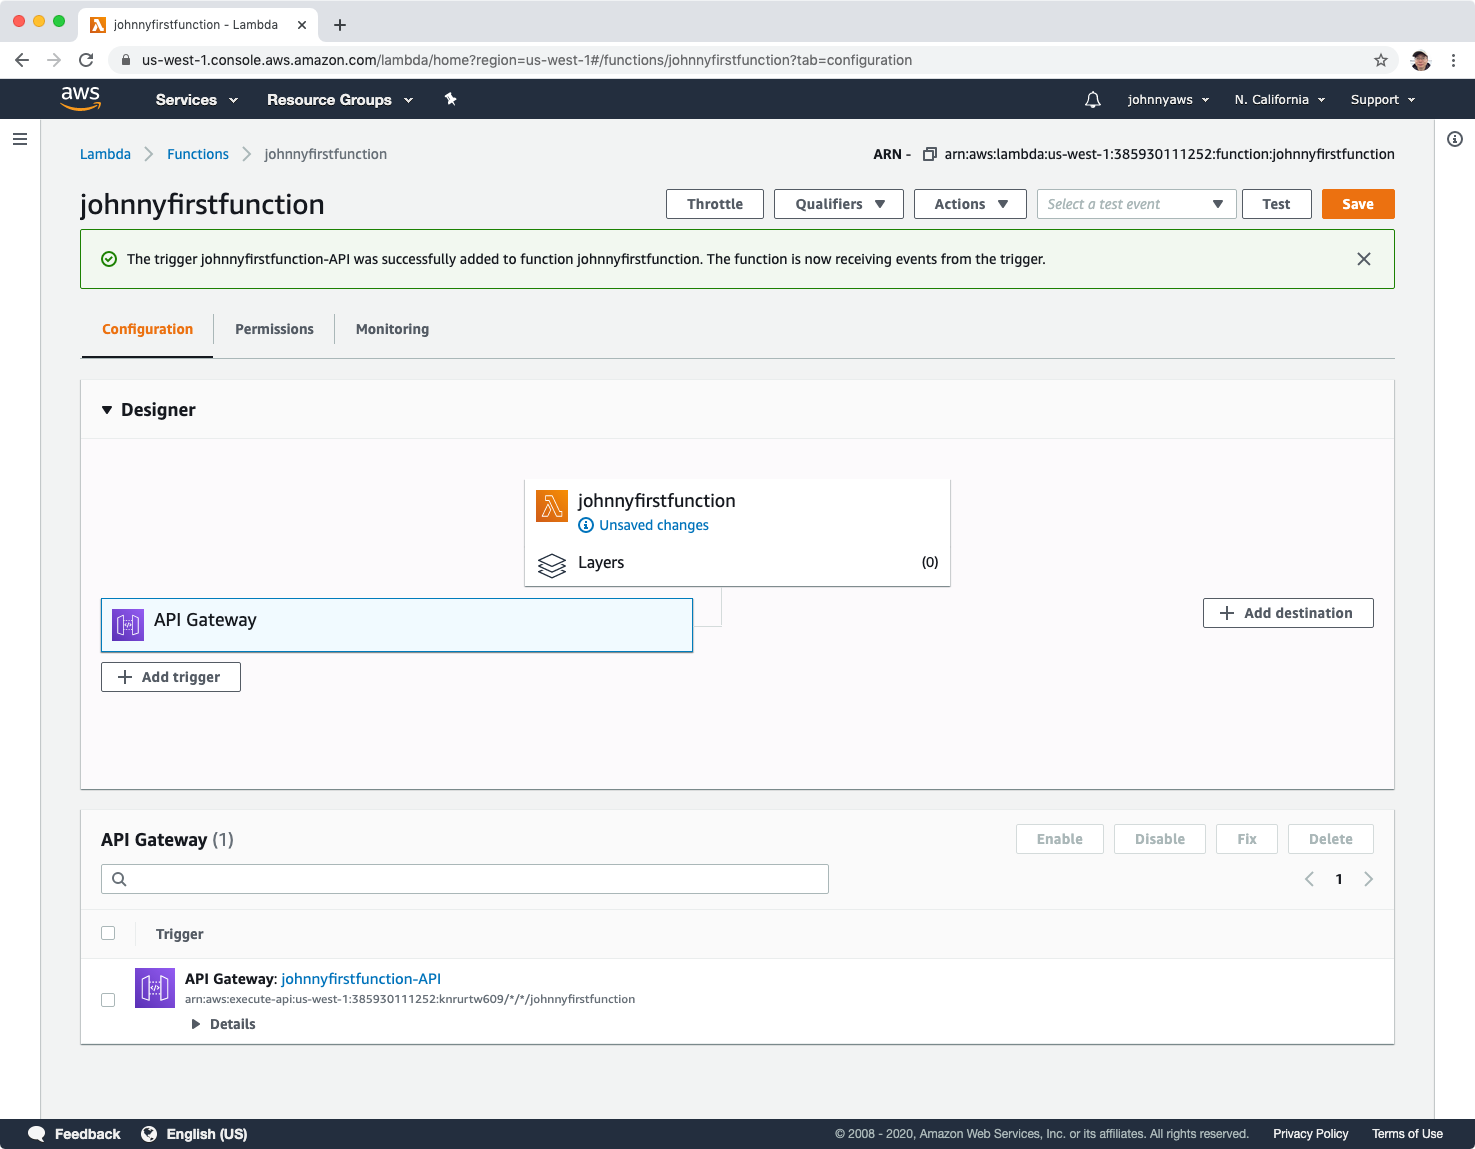The width and height of the screenshot is (1475, 1149).
Task: Open the N. California region dropdown
Action: pyautogui.click(x=1280, y=100)
